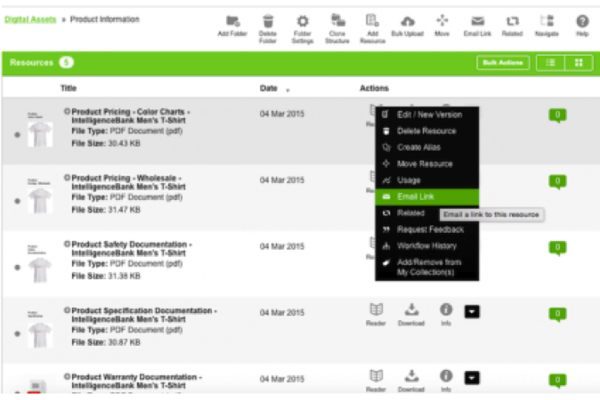Select Move Resource menu entry
The height and width of the screenshot is (400, 600).
[427, 164]
